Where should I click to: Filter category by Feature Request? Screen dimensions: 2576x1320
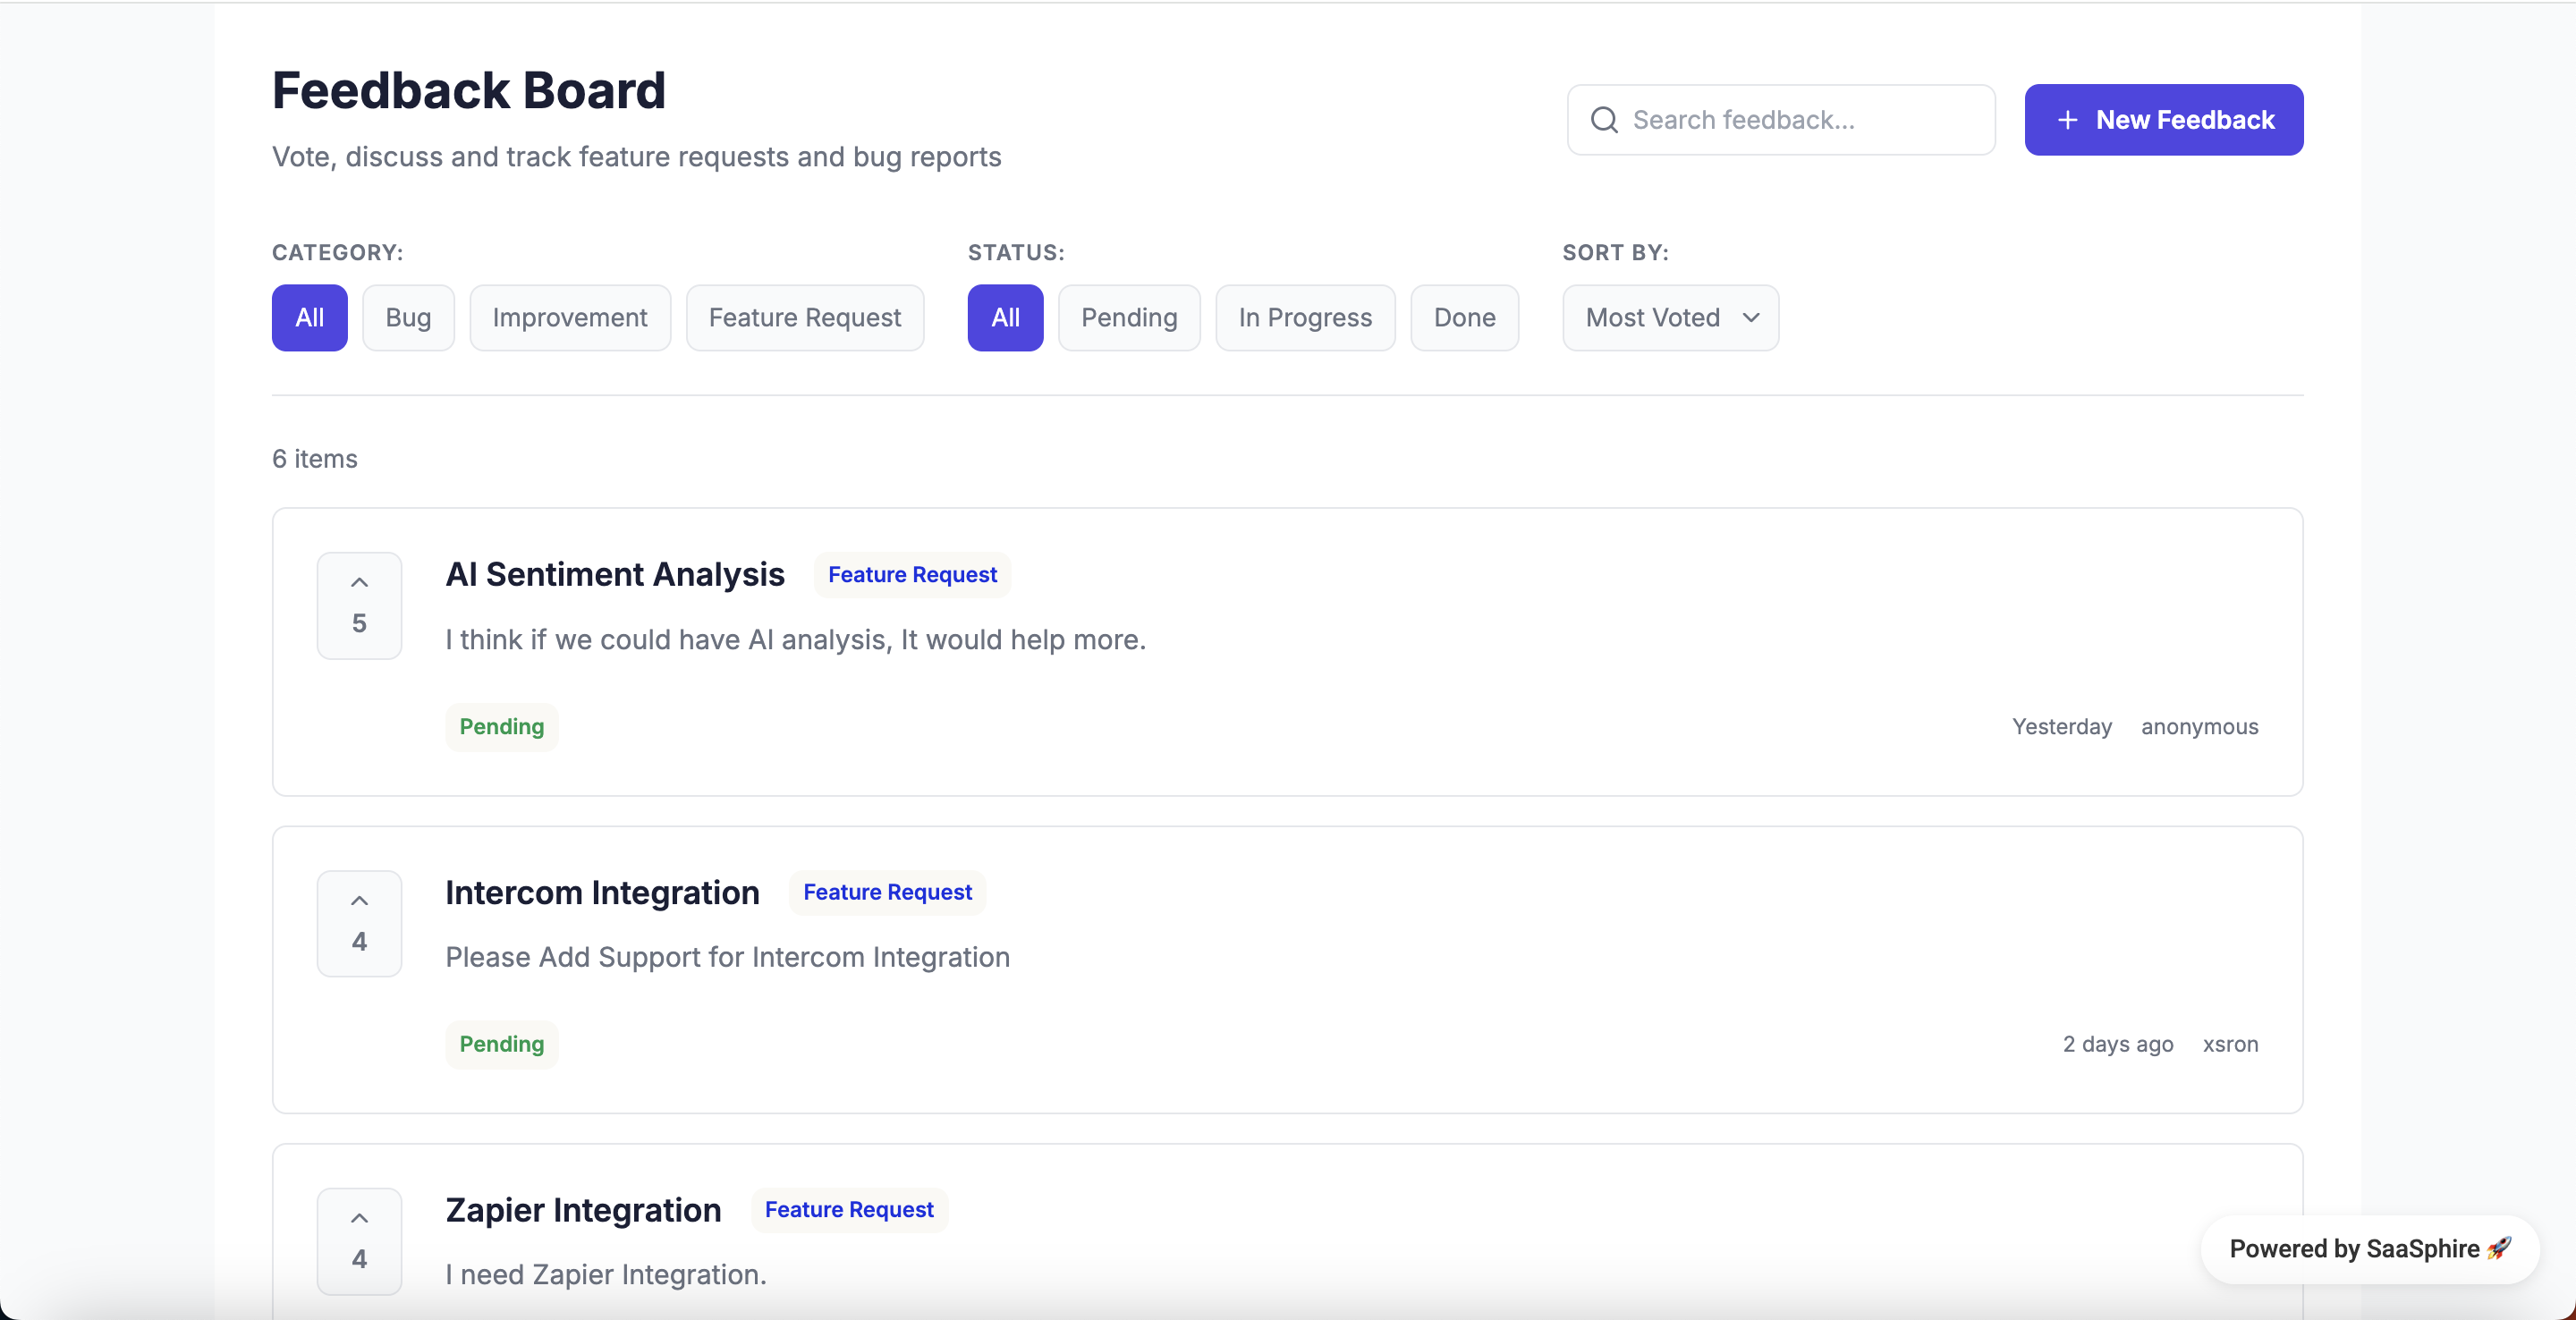804,318
